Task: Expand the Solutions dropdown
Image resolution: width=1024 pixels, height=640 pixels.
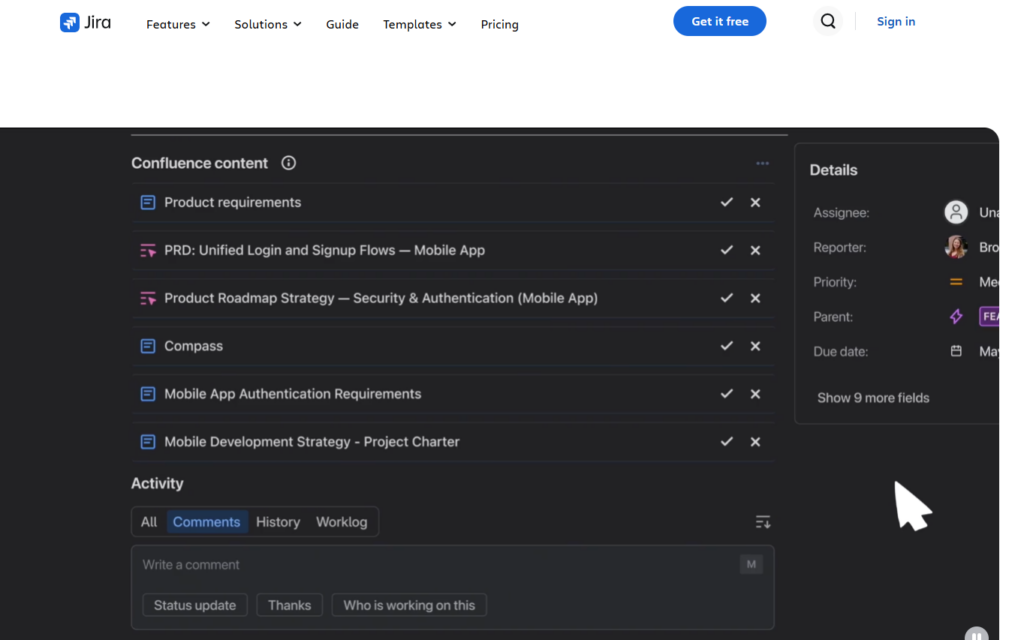Action: (268, 24)
